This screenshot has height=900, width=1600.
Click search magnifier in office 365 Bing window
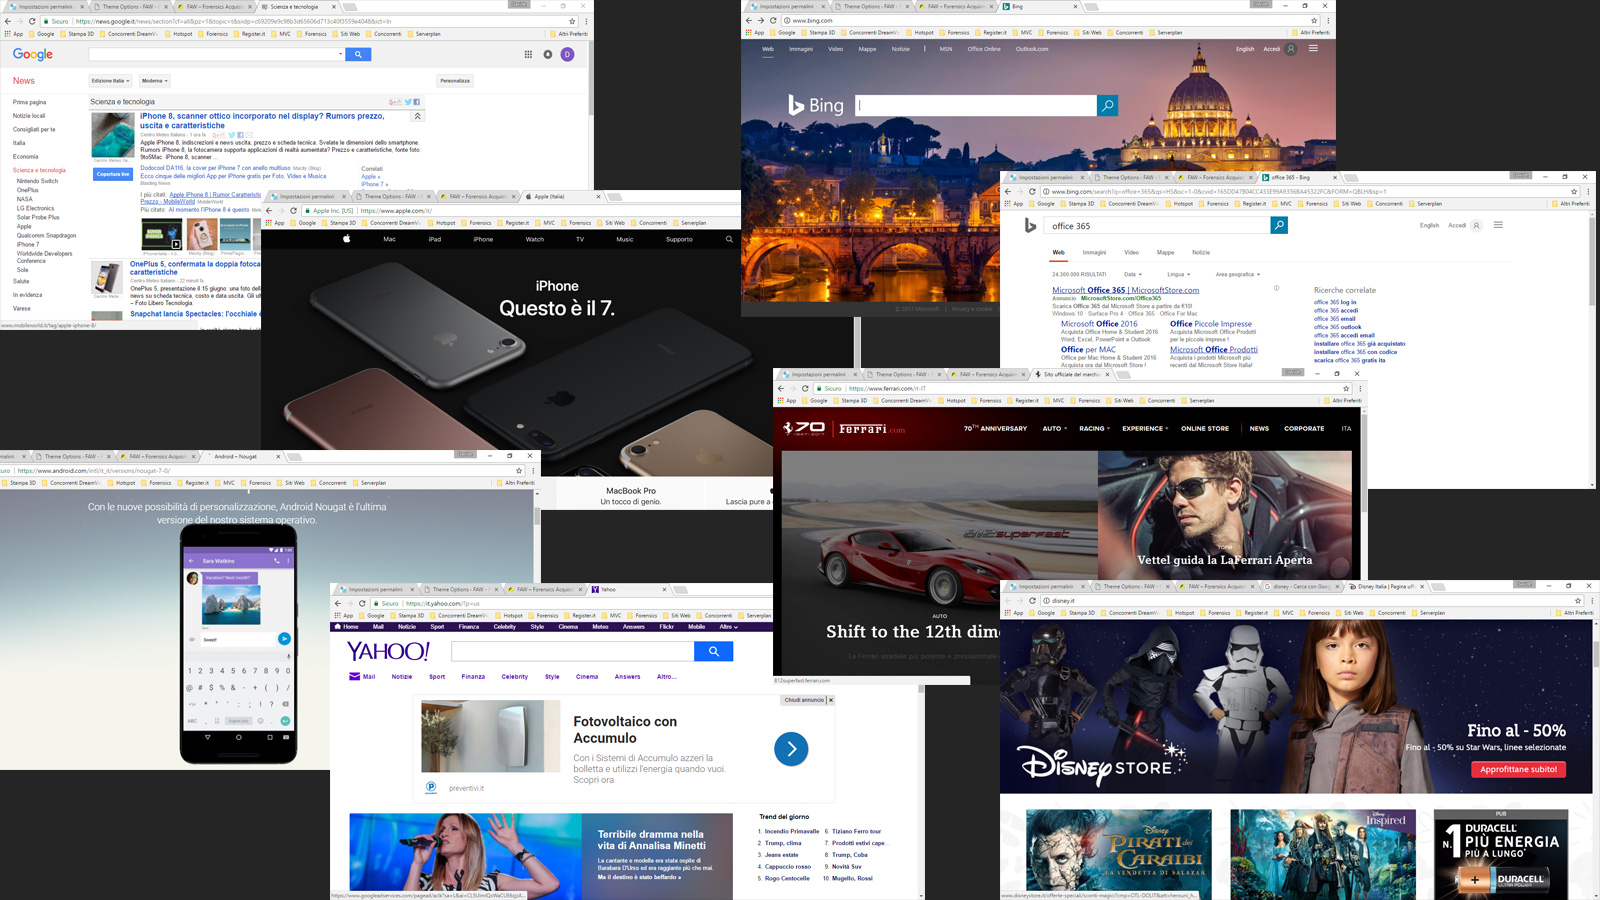click(x=1278, y=226)
